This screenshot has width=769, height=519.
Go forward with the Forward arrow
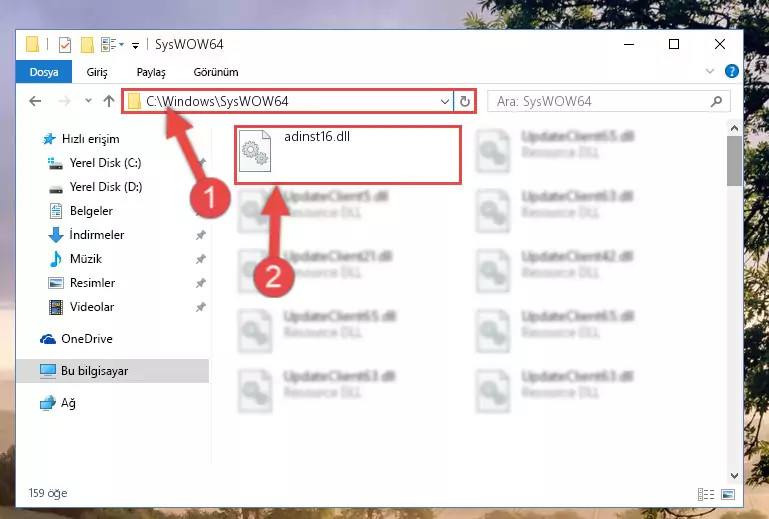(x=64, y=101)
